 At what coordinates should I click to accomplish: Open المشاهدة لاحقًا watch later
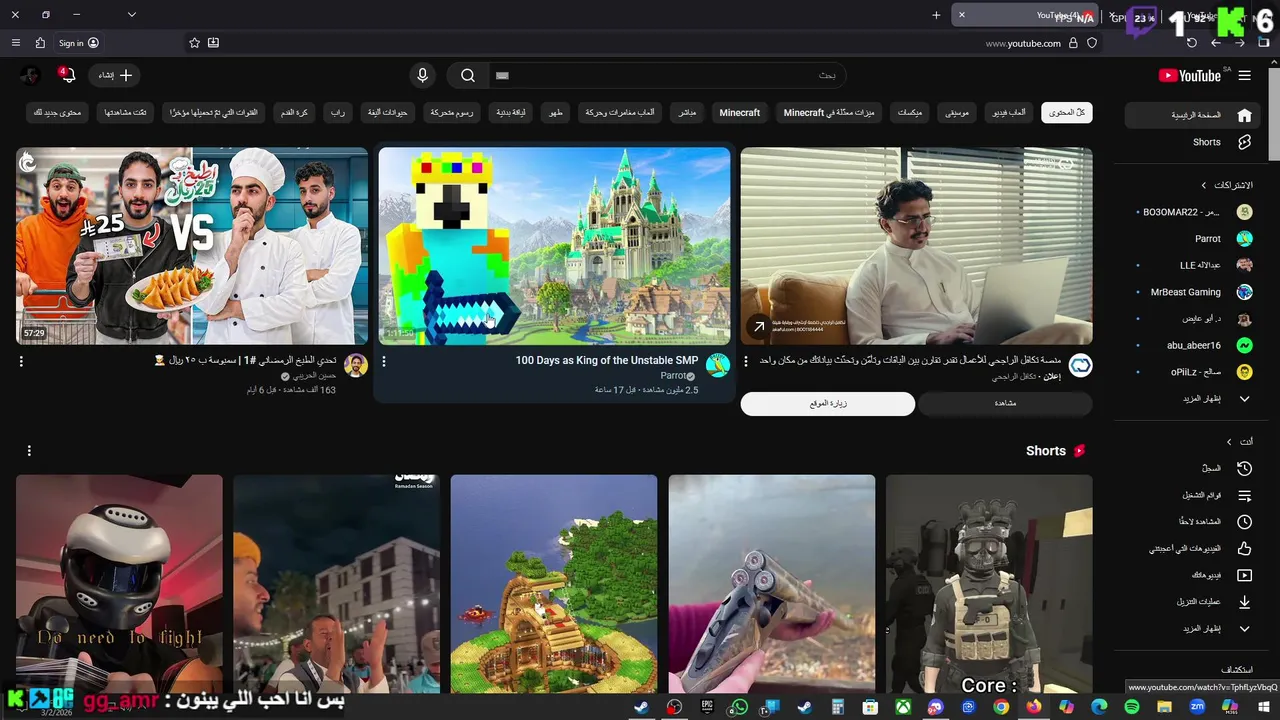pyautogui.click(x=1190, y=522)
